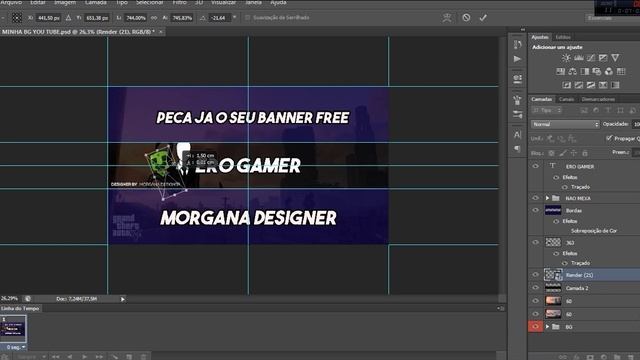Click the X position input field
Image resolution: width=640 pixels, height=360 pixels.
[x=49, y=18]
